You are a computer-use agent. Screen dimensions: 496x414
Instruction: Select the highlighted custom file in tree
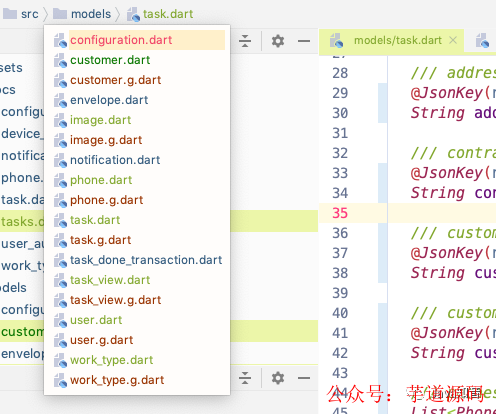22,331
